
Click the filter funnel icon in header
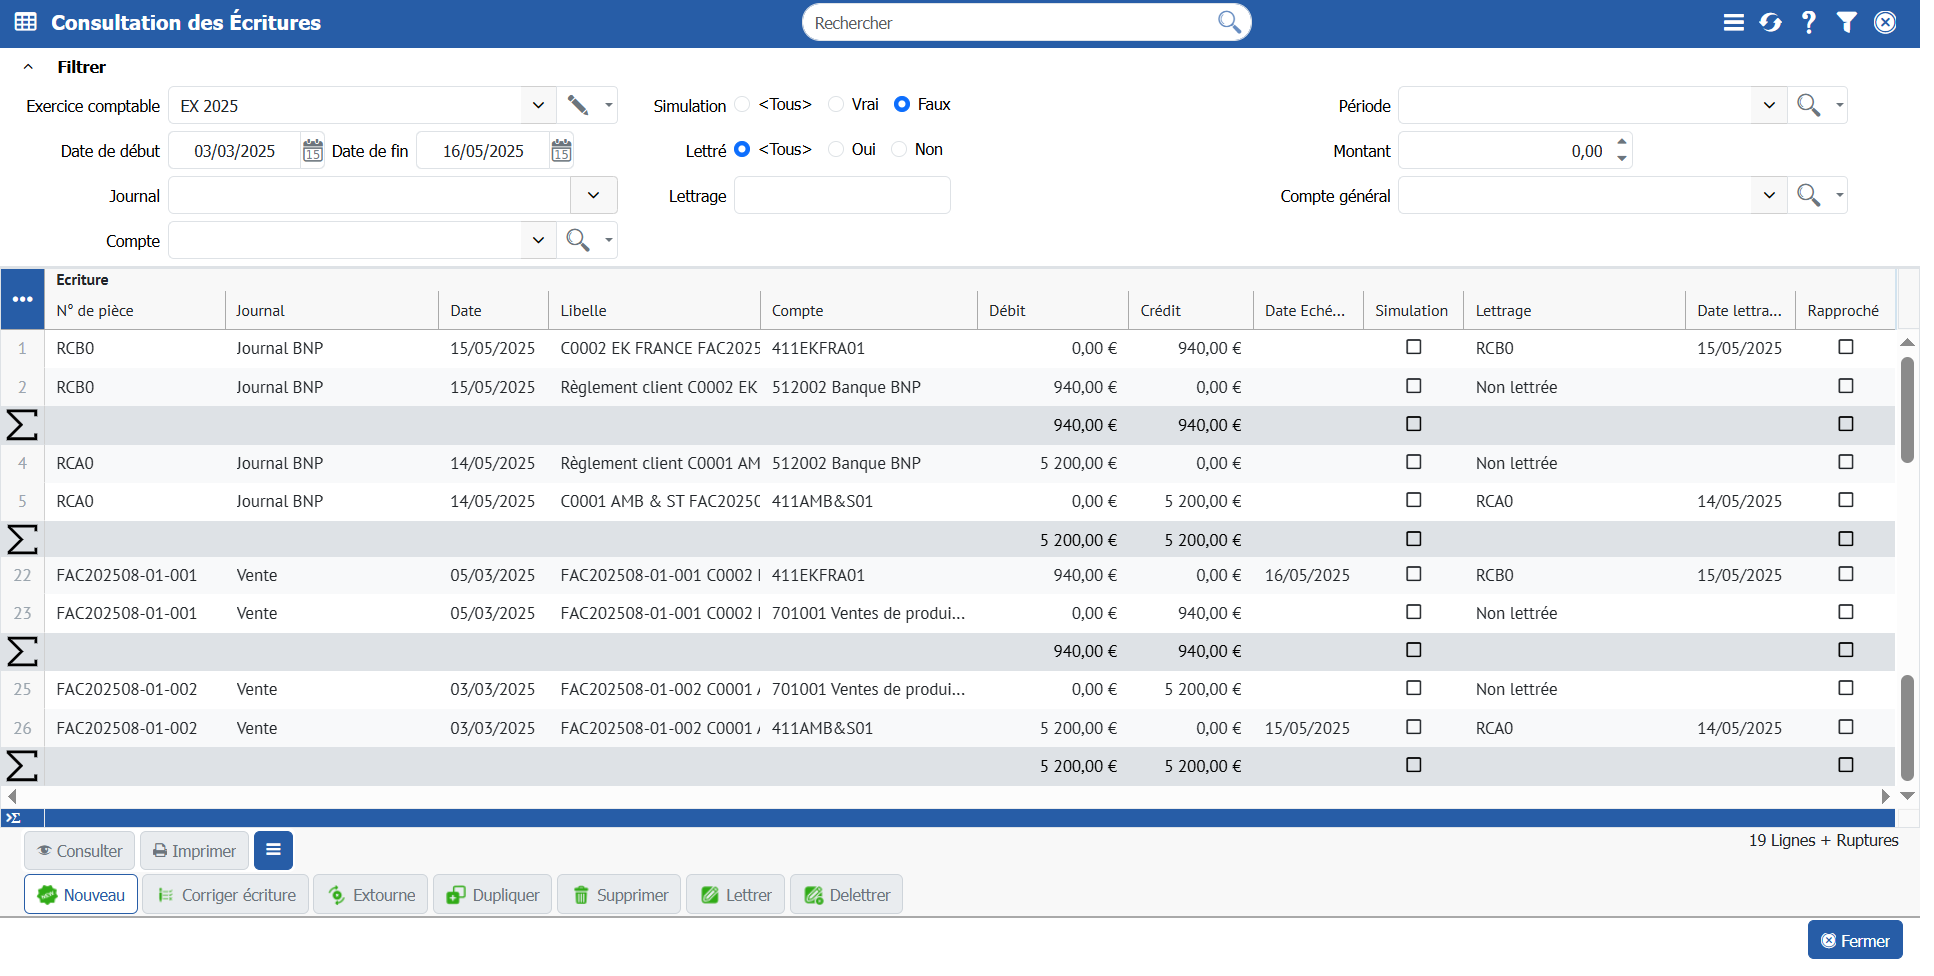pyautogui.click(x=1846, y=22)
